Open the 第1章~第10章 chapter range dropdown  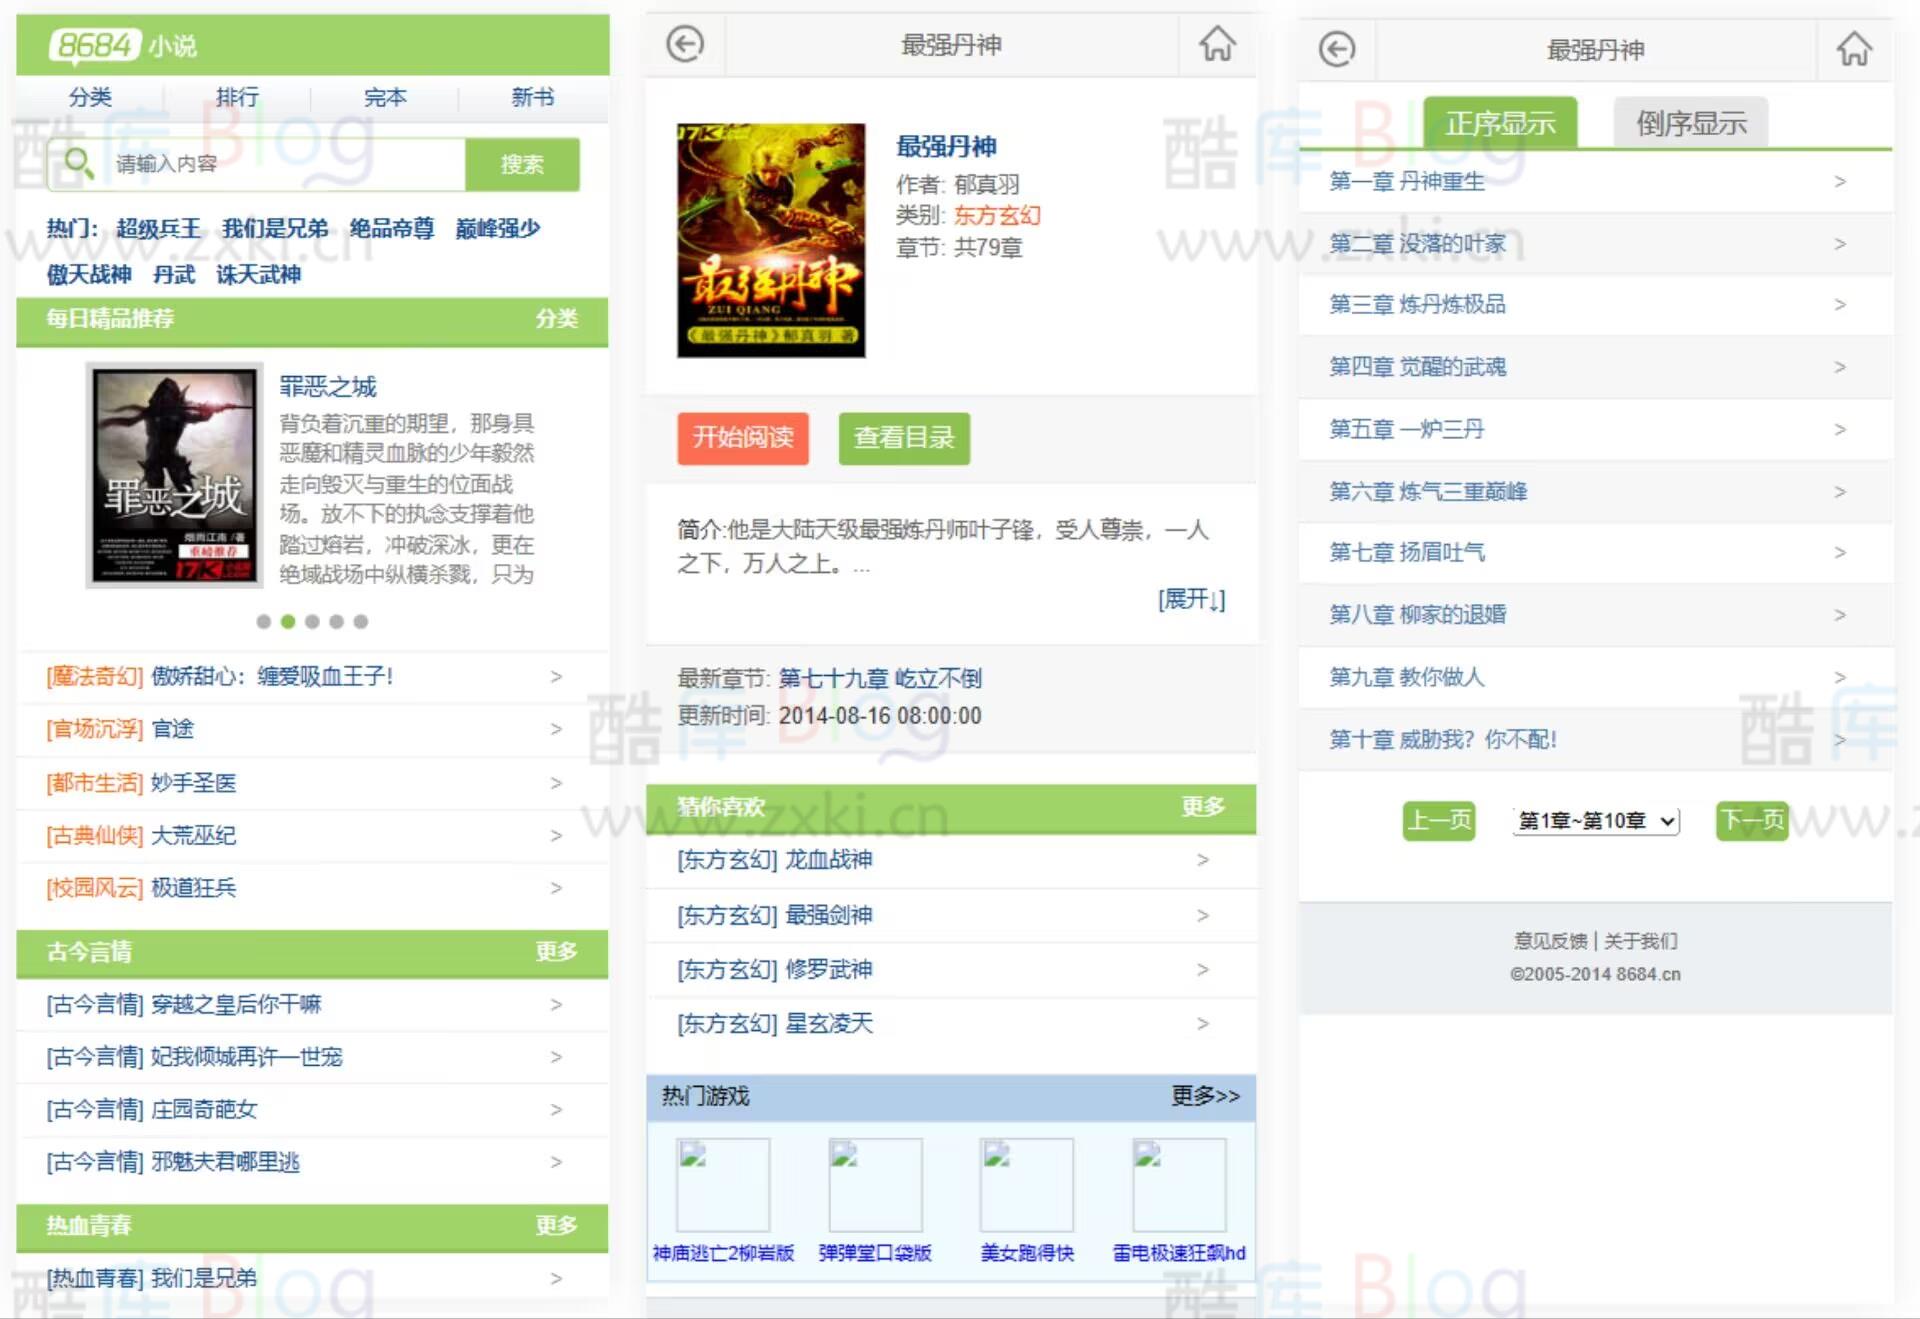click(x=1594, y=821)
